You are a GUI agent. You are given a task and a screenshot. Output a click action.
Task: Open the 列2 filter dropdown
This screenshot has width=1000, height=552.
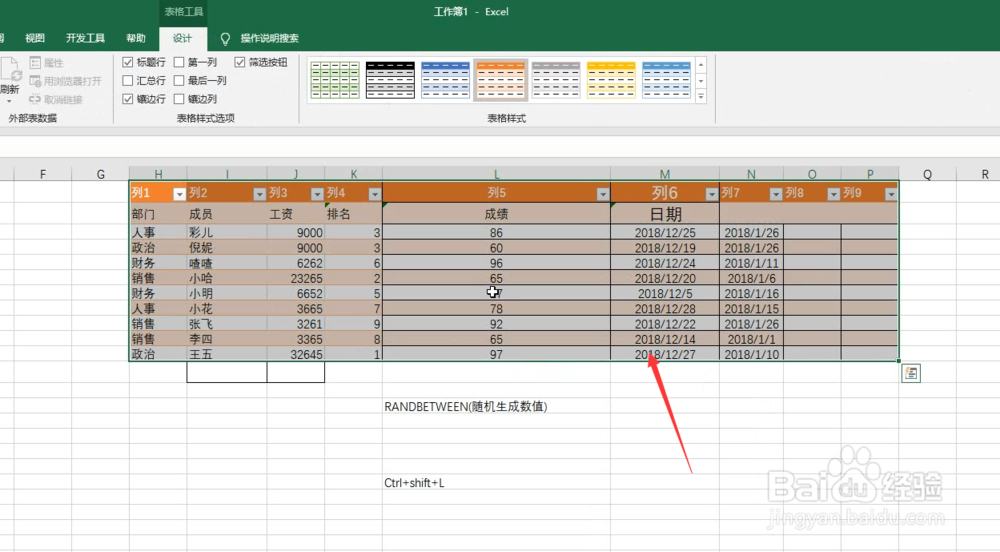coord(259,194)
